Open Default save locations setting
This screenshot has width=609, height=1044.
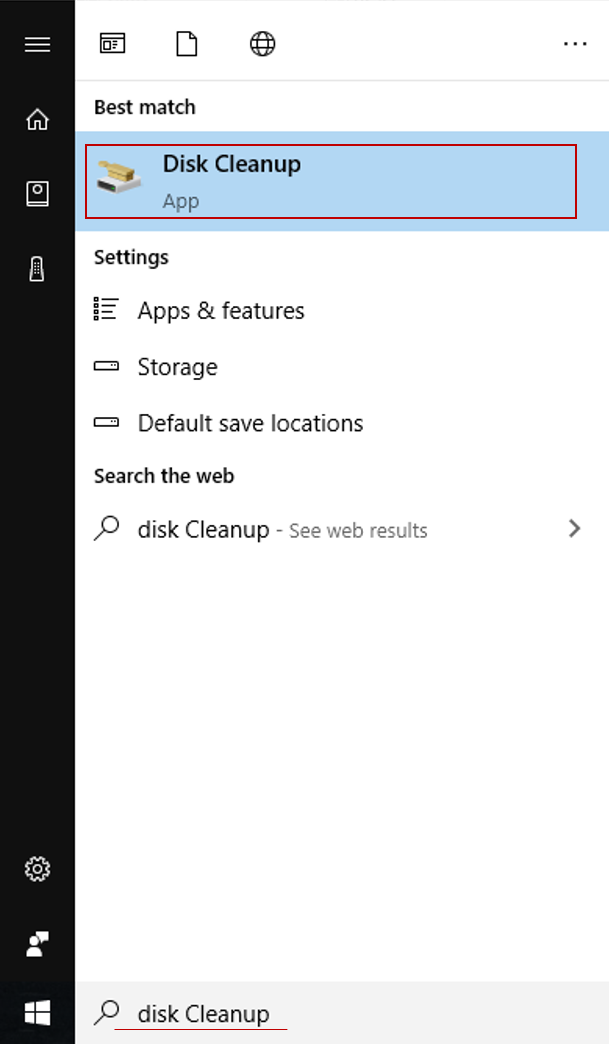[x=250, y=423]
